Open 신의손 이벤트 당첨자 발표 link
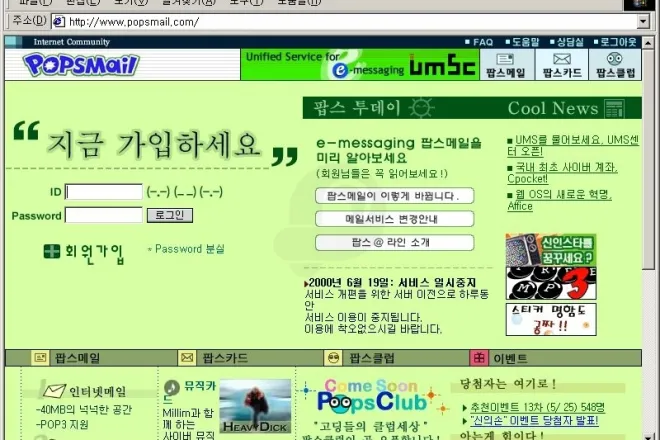This screenshot has width=660, height=440. [534, 420]
